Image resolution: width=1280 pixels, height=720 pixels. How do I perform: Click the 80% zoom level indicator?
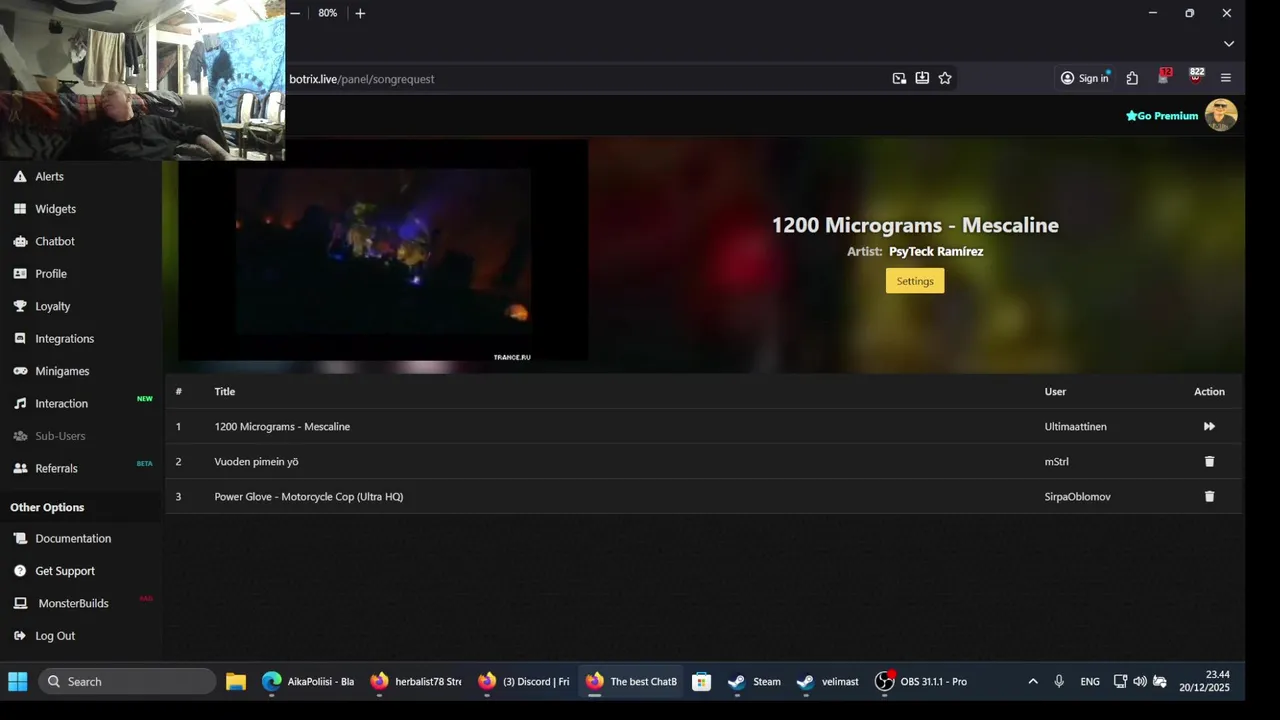point(328,13)
